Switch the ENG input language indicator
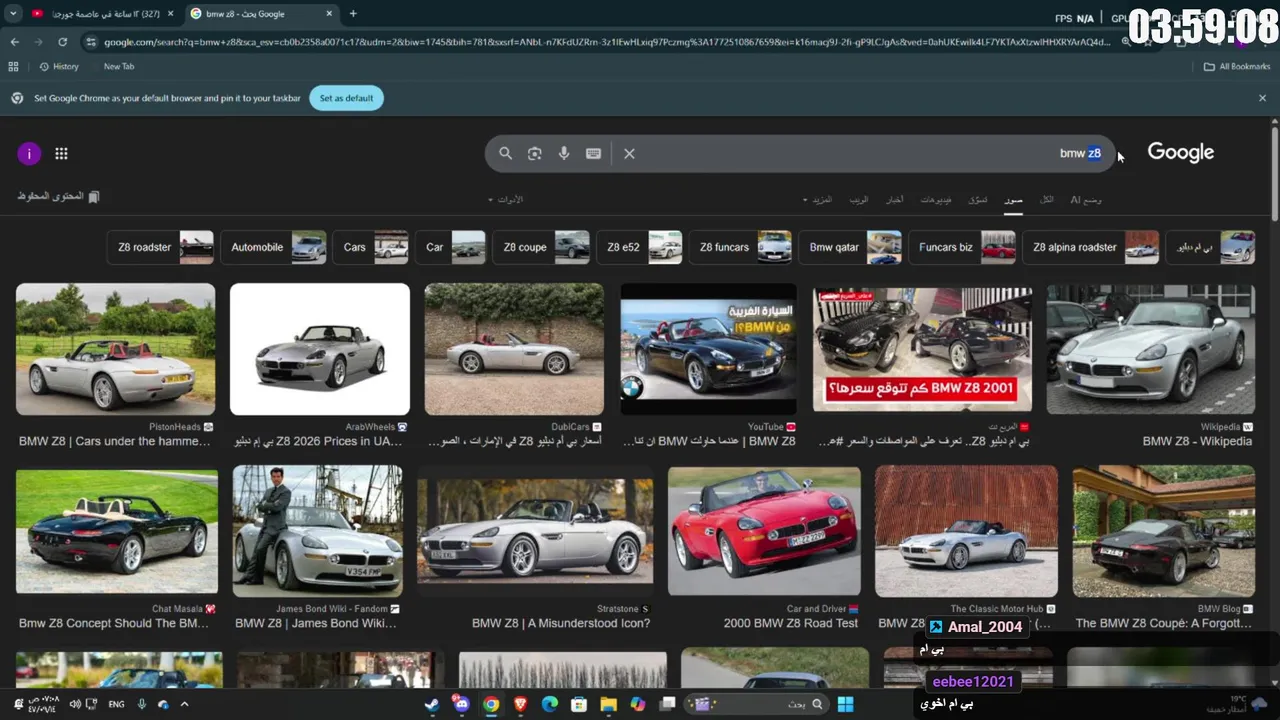The height and width of the screenshot is (720, 1280). pyautogui.click(x=116, y=704)
